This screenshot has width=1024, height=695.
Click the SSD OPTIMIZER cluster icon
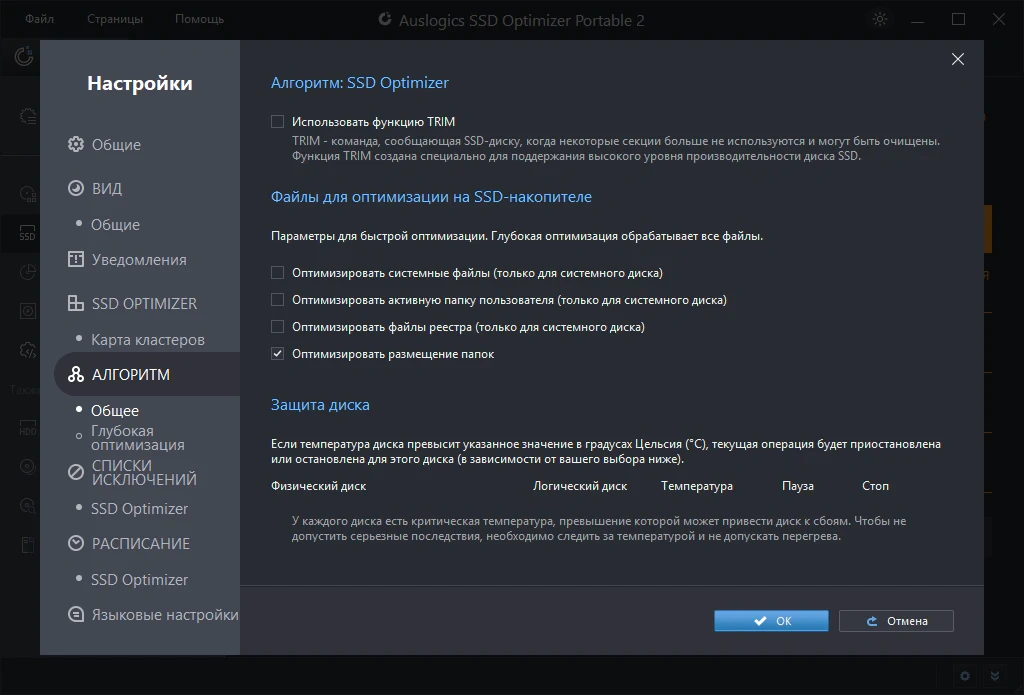point(76,303)
